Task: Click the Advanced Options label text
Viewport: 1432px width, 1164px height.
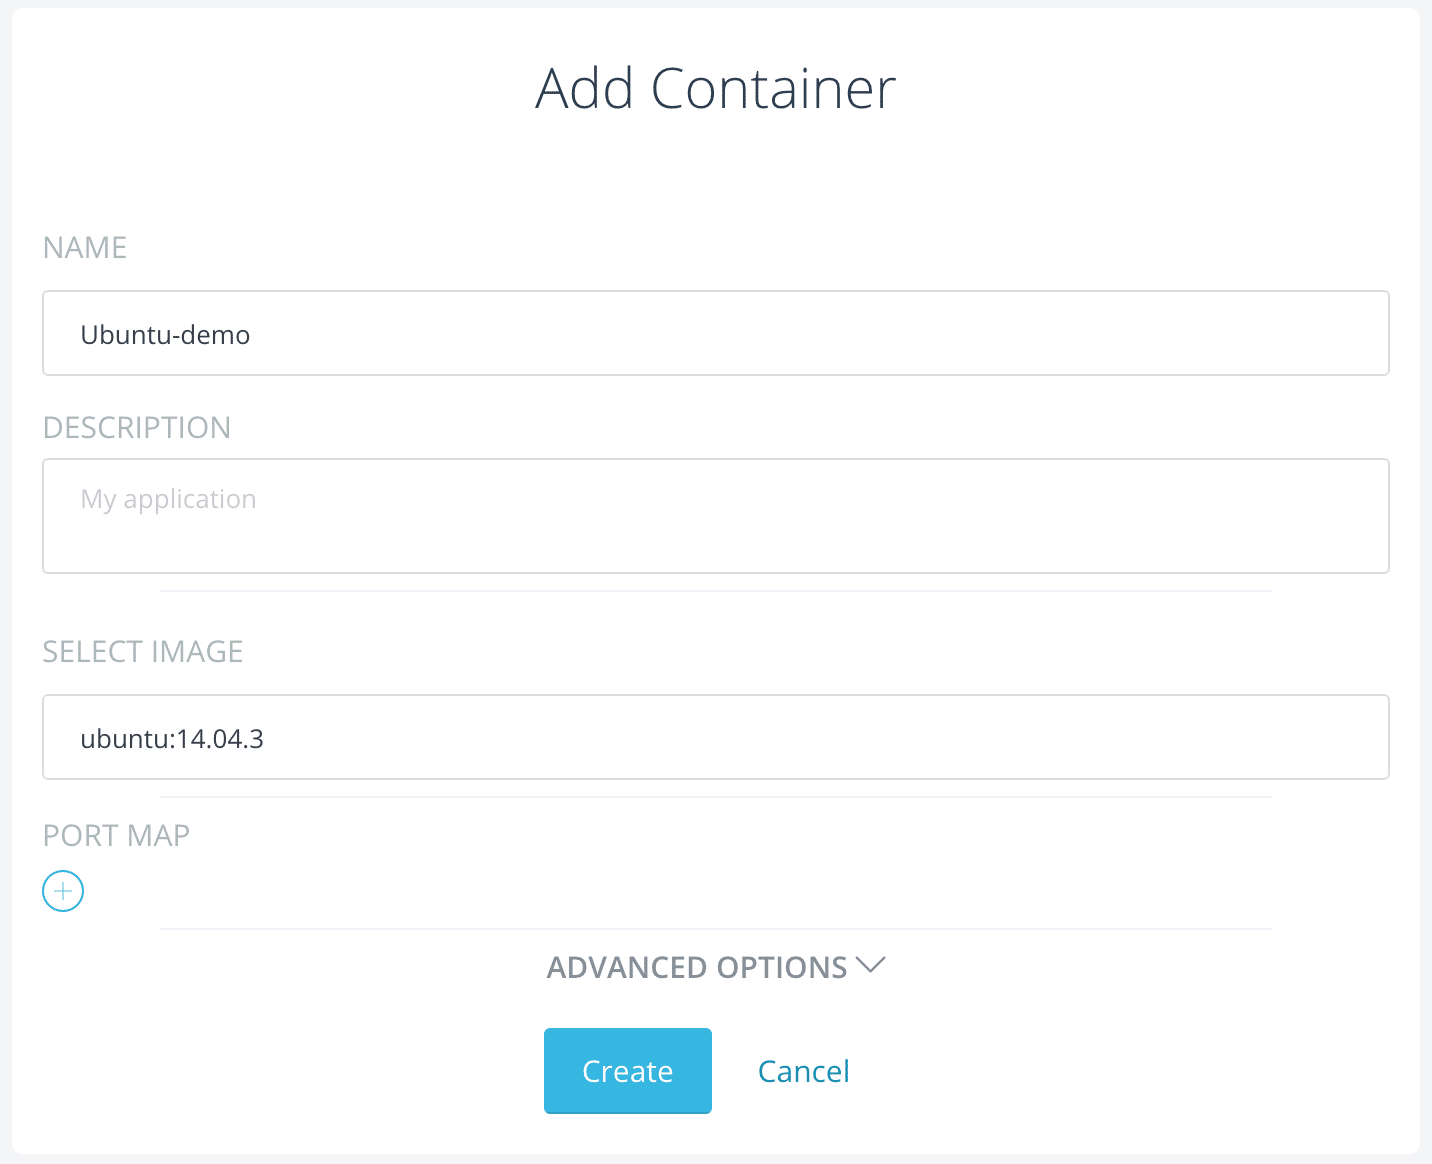Action: tap(697, 968)
